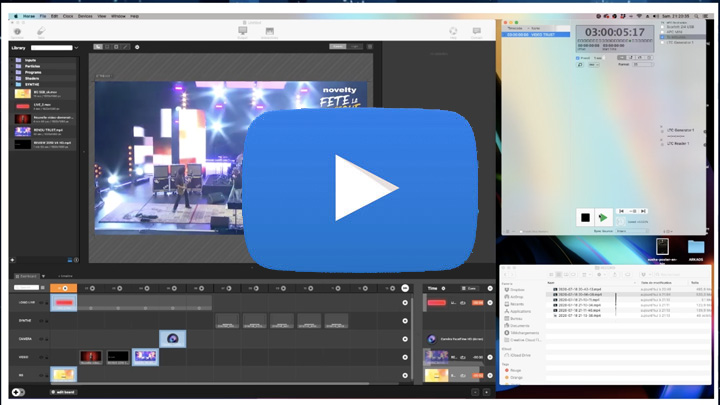Open the Edit menu
Screen dimensions: 720x405
click(x=54, y=16)
